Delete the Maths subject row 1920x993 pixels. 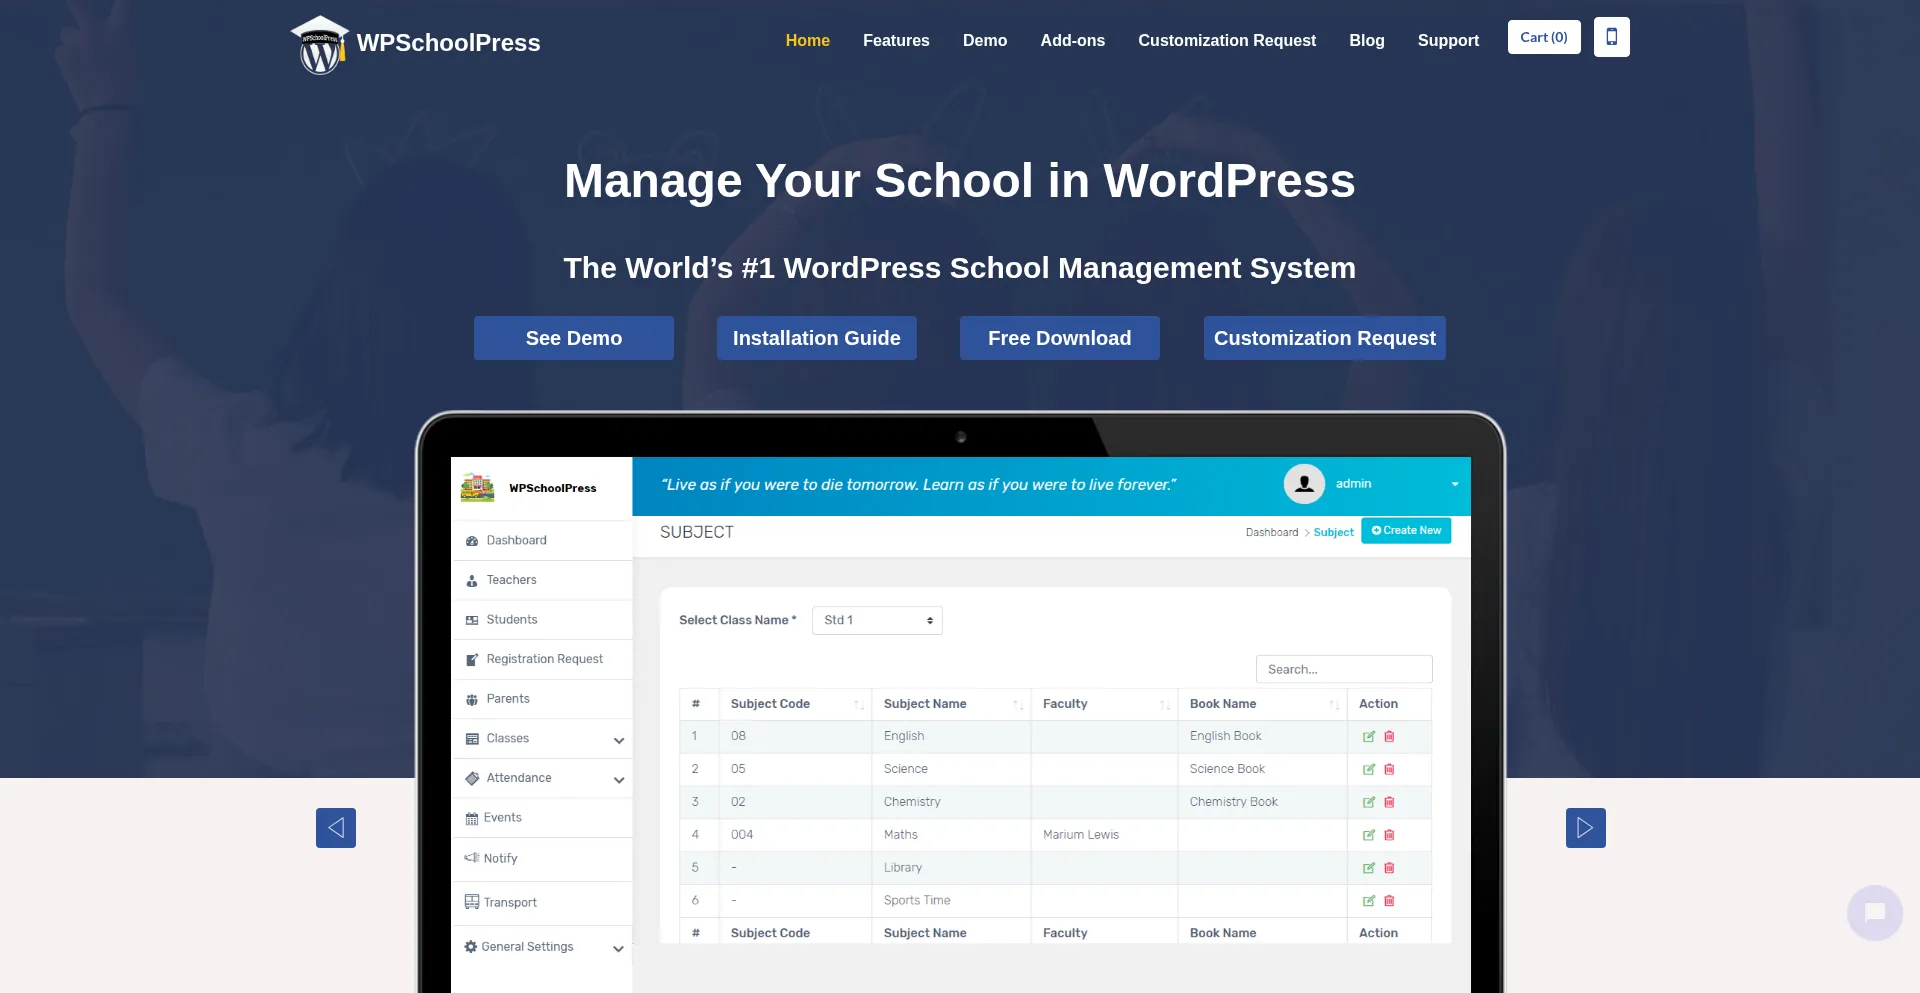(x=1389, y=835)
